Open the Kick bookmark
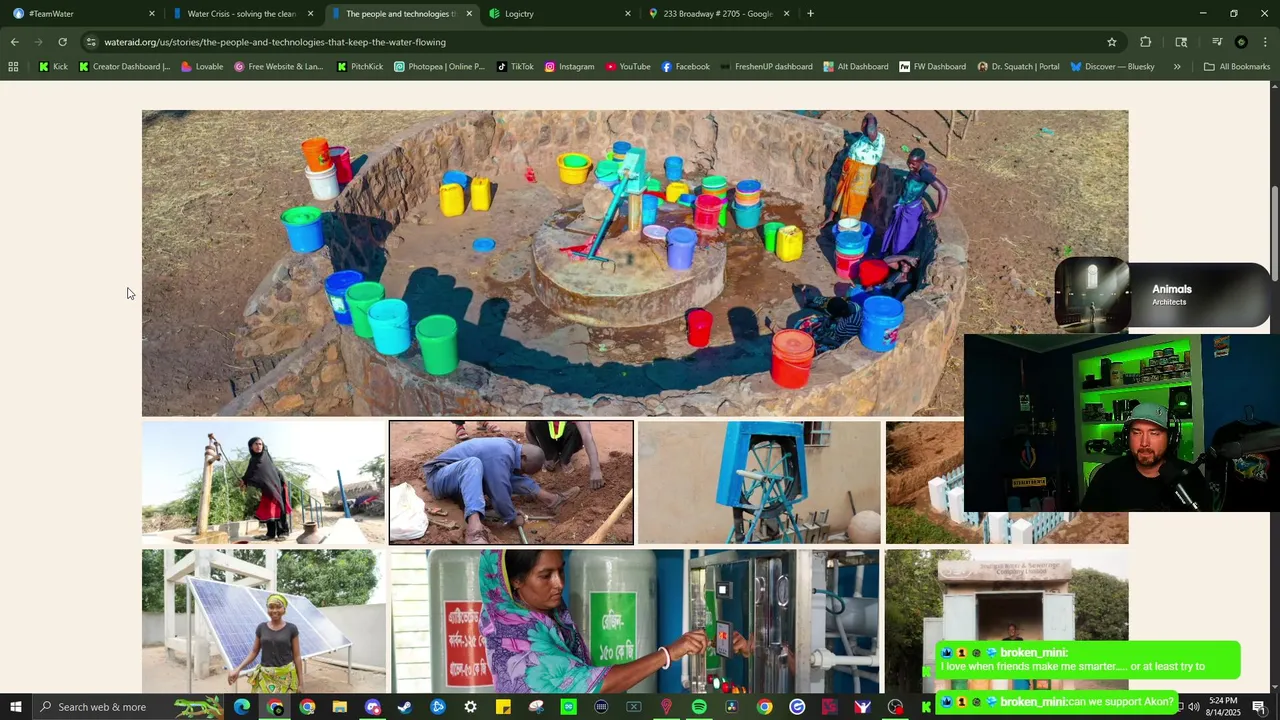1280x720 pixels. click(x=53, y=67)
